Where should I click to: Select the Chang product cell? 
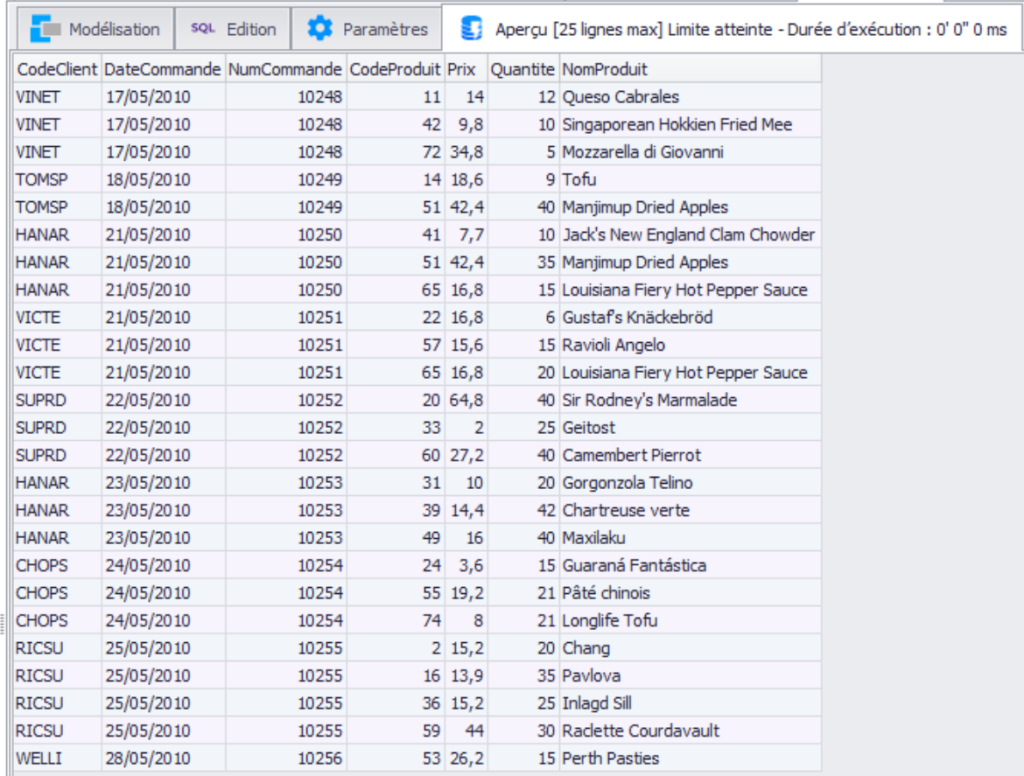[690, 648]
